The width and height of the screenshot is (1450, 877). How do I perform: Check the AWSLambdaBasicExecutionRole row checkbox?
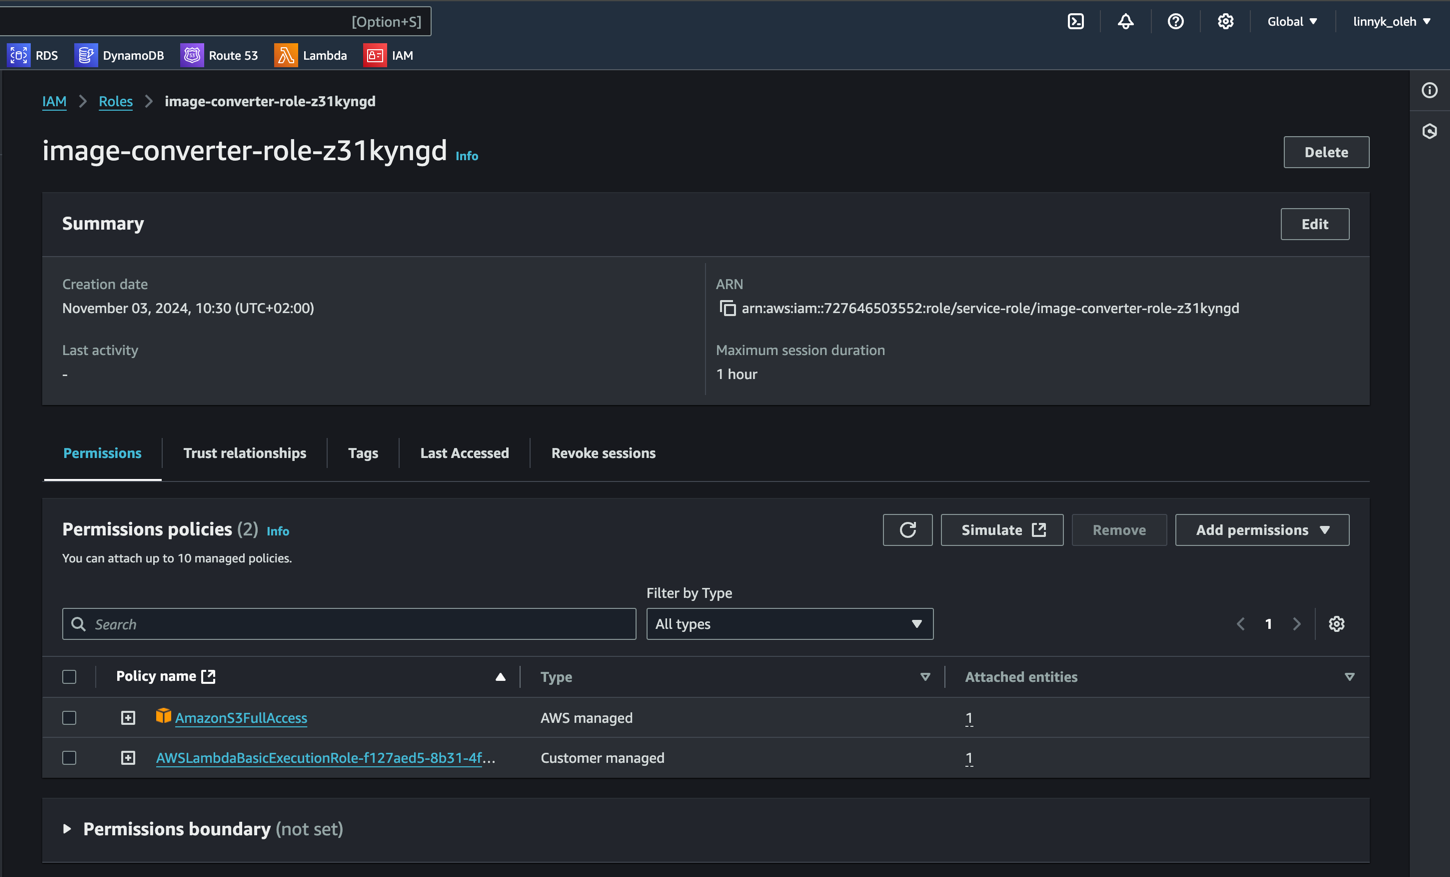coord(69,758)
